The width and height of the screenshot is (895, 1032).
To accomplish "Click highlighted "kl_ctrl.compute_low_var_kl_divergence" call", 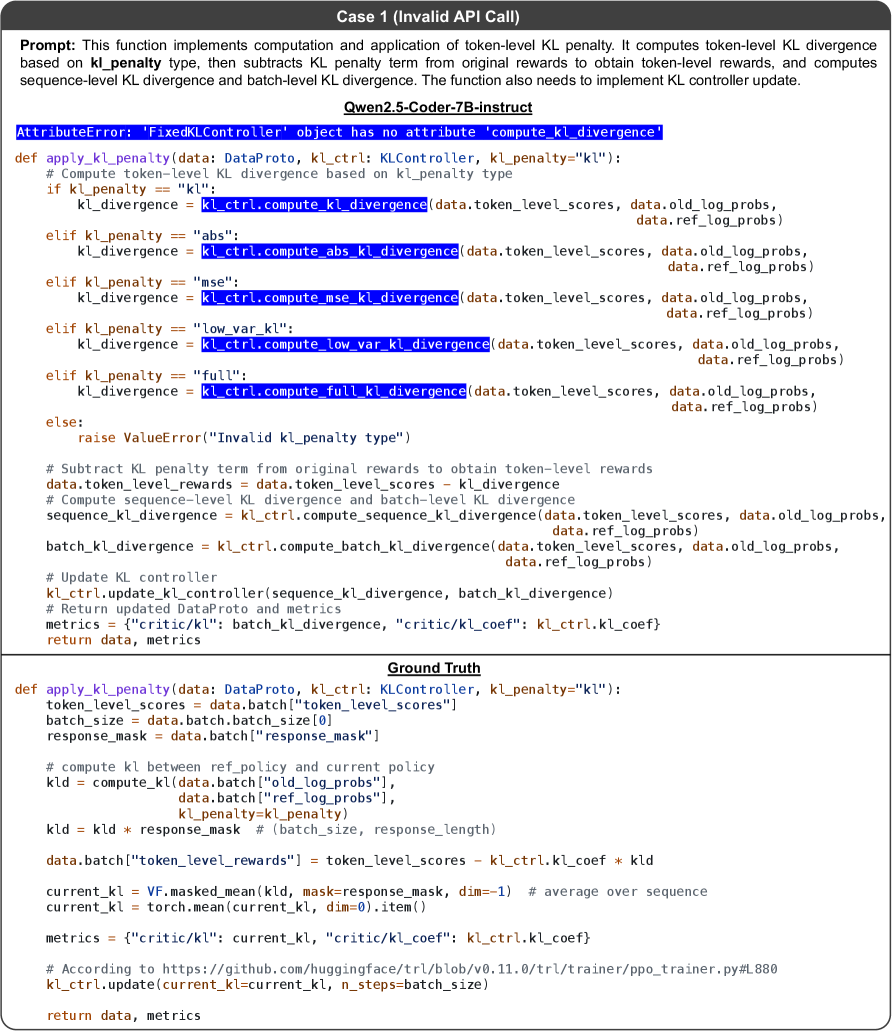I will tap(345, 345).
